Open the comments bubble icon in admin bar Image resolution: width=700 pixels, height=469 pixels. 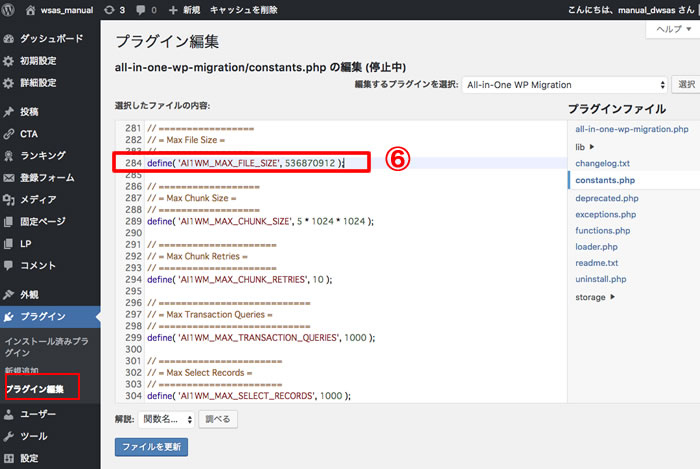point(141,10)
